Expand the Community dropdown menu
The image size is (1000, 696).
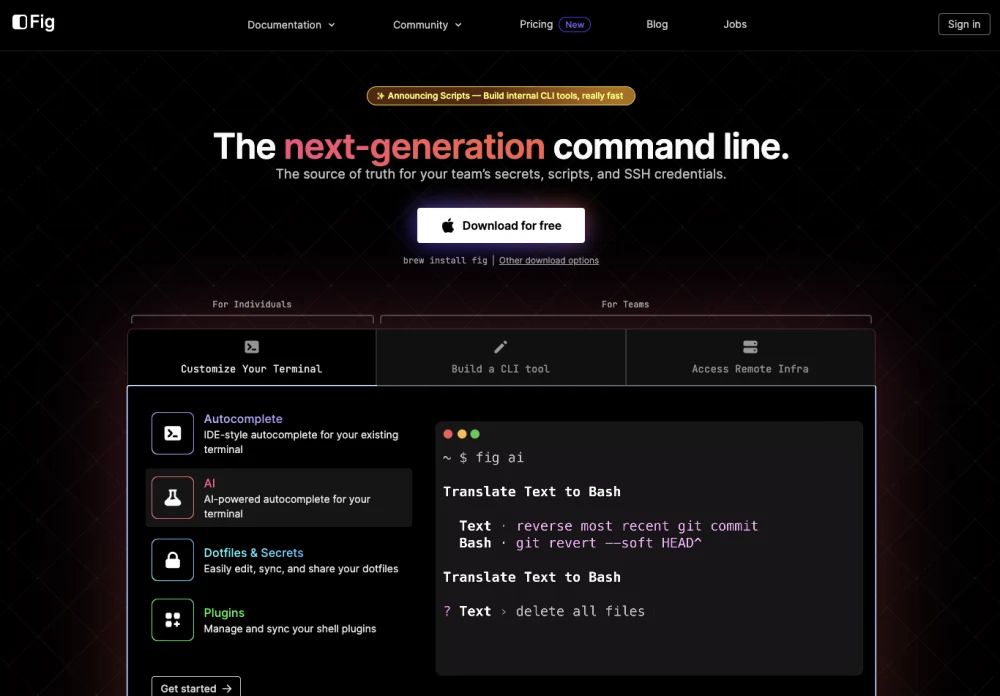(427, 25)
